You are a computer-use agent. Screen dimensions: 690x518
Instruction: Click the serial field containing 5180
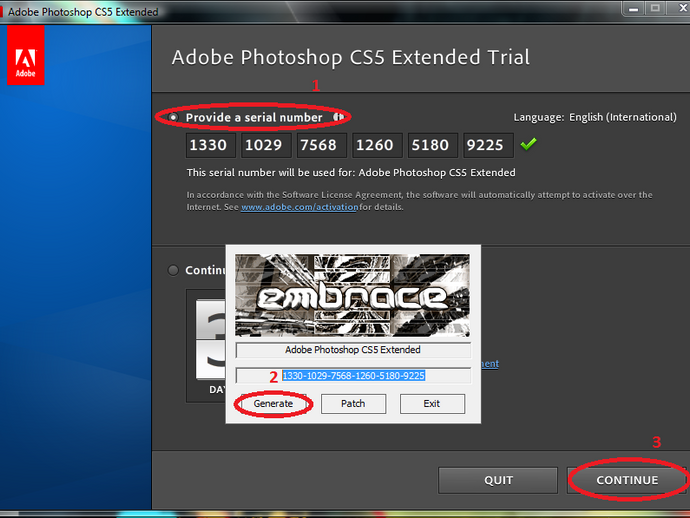tap(433, 145)
